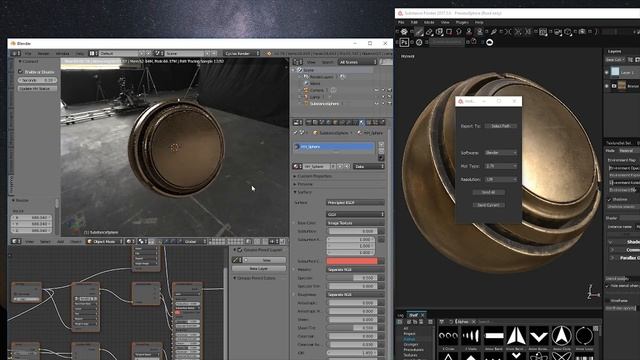Viewport: 640px width, 360px height.
Task: Click the Photoshop export Ps icon
Action: tap(404, 42)
